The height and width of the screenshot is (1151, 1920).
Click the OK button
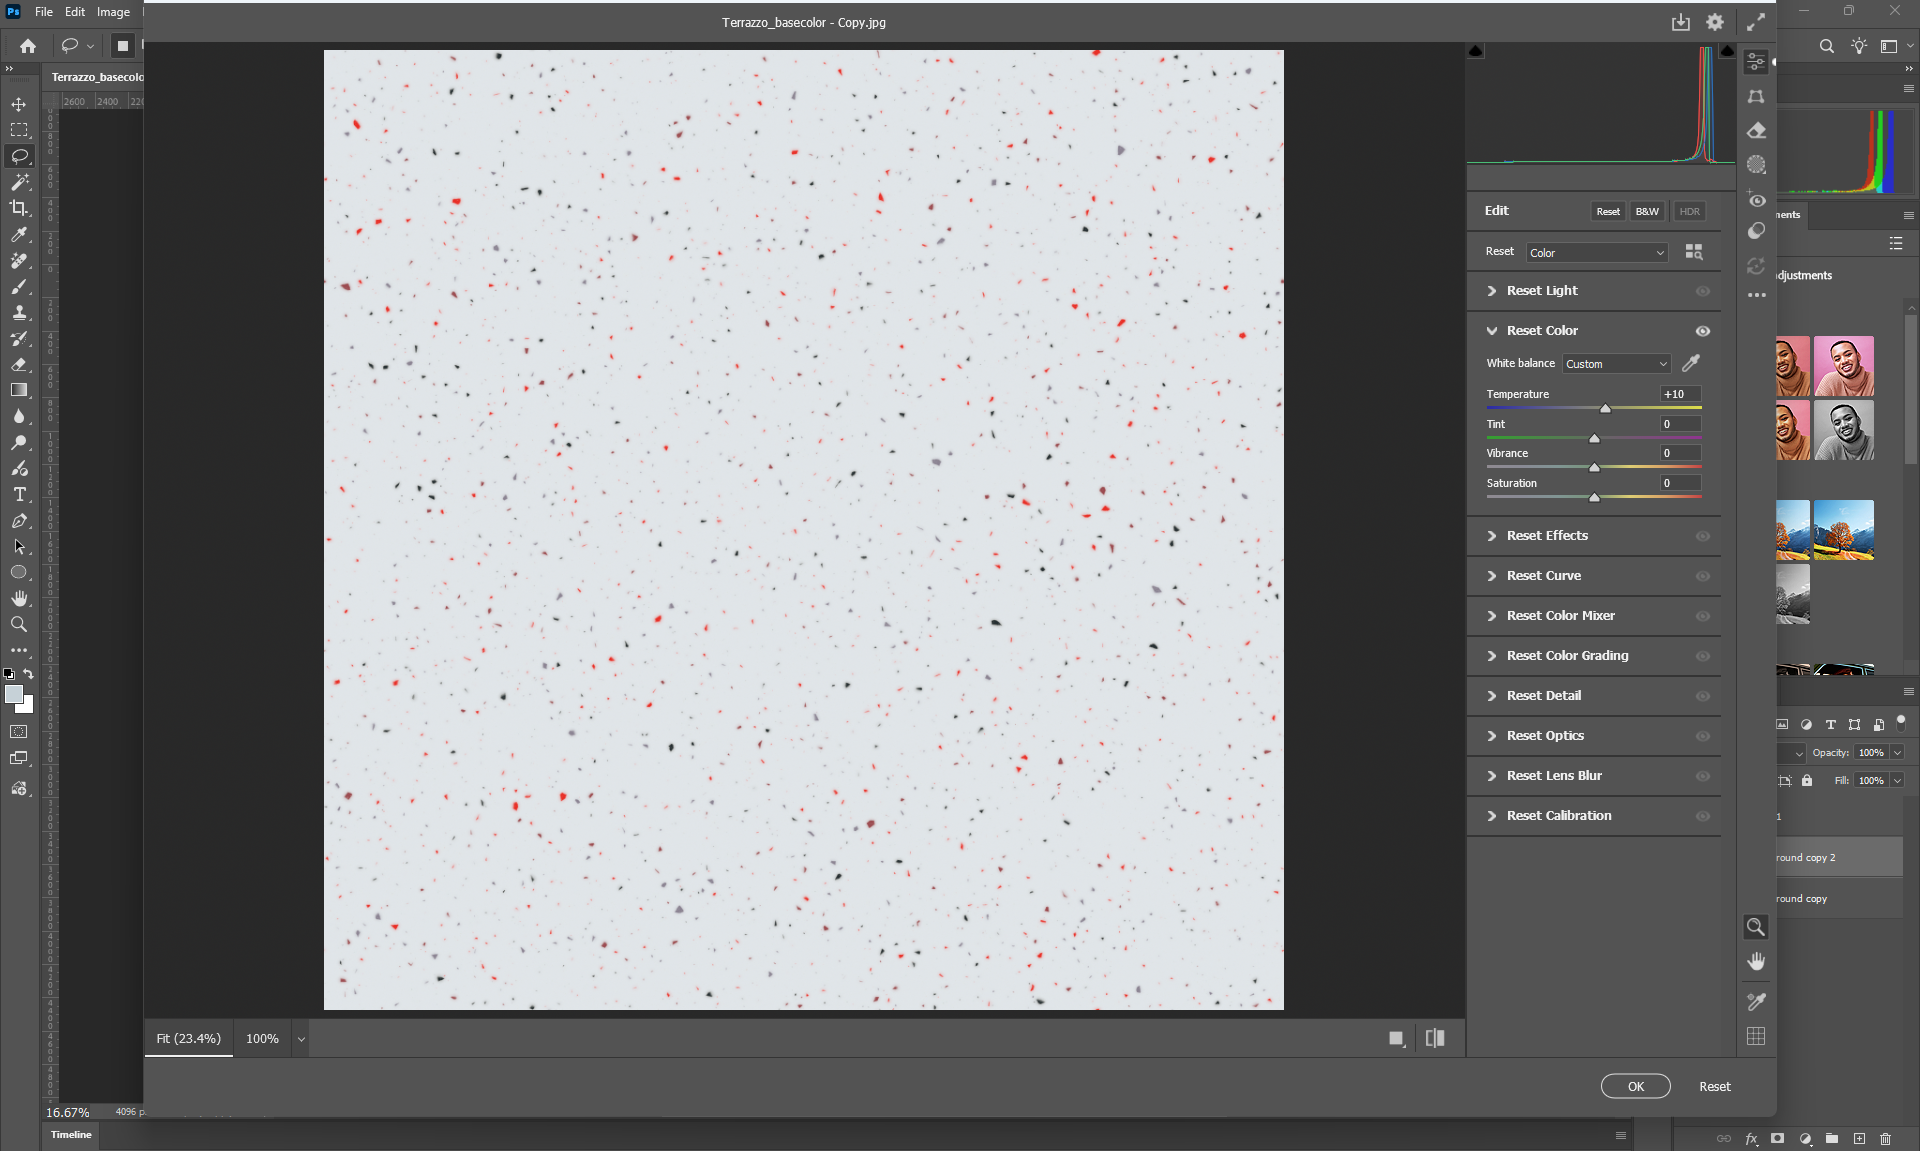pos(1635,1086)
